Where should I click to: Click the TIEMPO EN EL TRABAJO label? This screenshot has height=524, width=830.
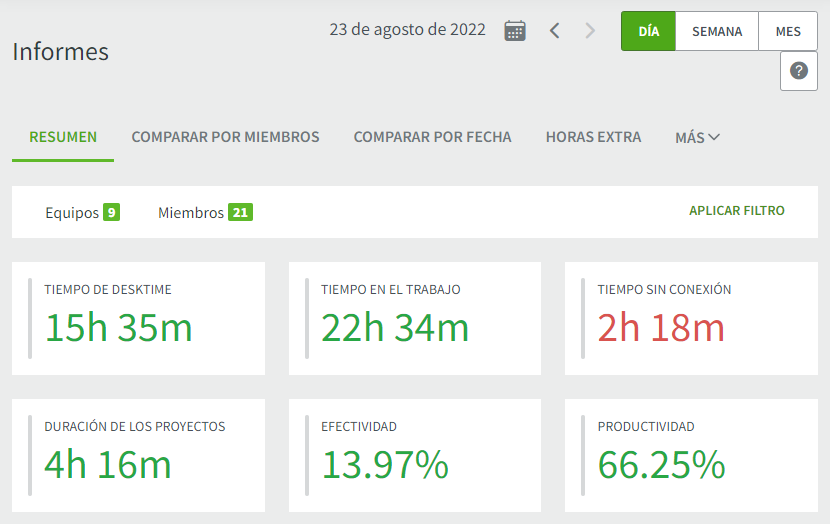(391, 290)
